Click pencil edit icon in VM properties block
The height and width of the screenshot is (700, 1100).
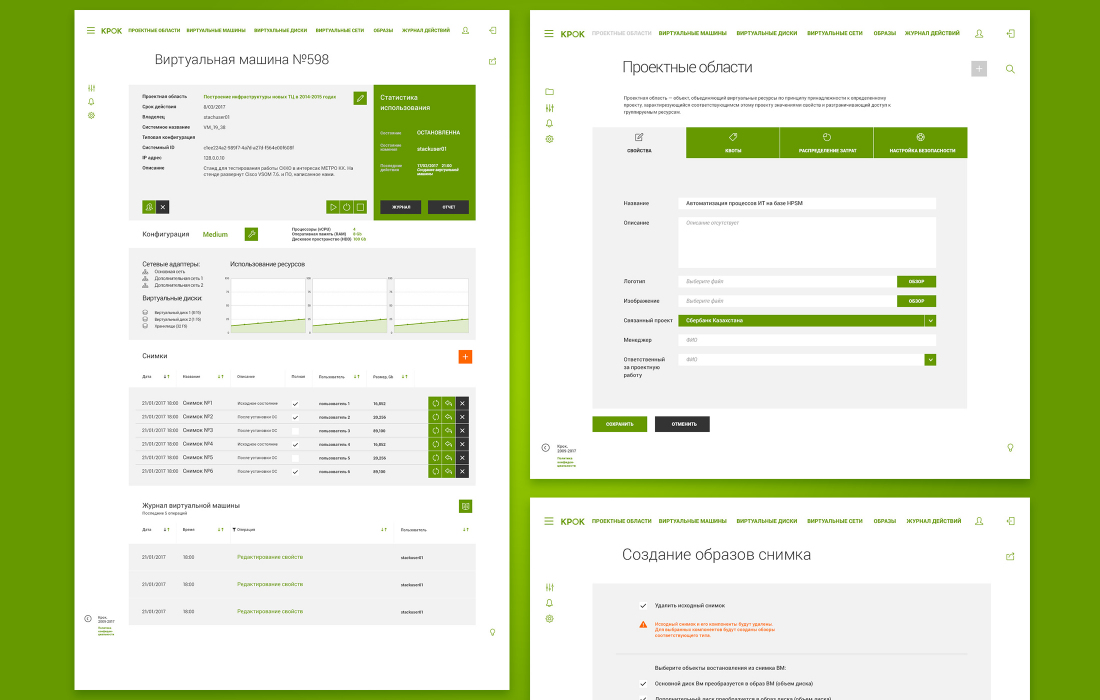click(x=360, y=98)
